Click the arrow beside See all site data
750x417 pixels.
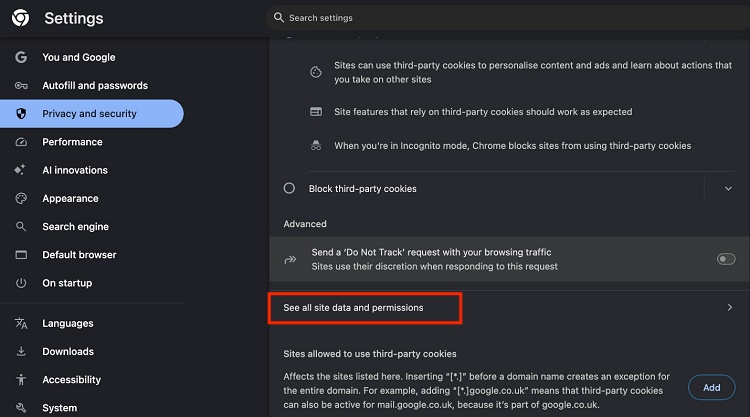click(x=729, y=308)
